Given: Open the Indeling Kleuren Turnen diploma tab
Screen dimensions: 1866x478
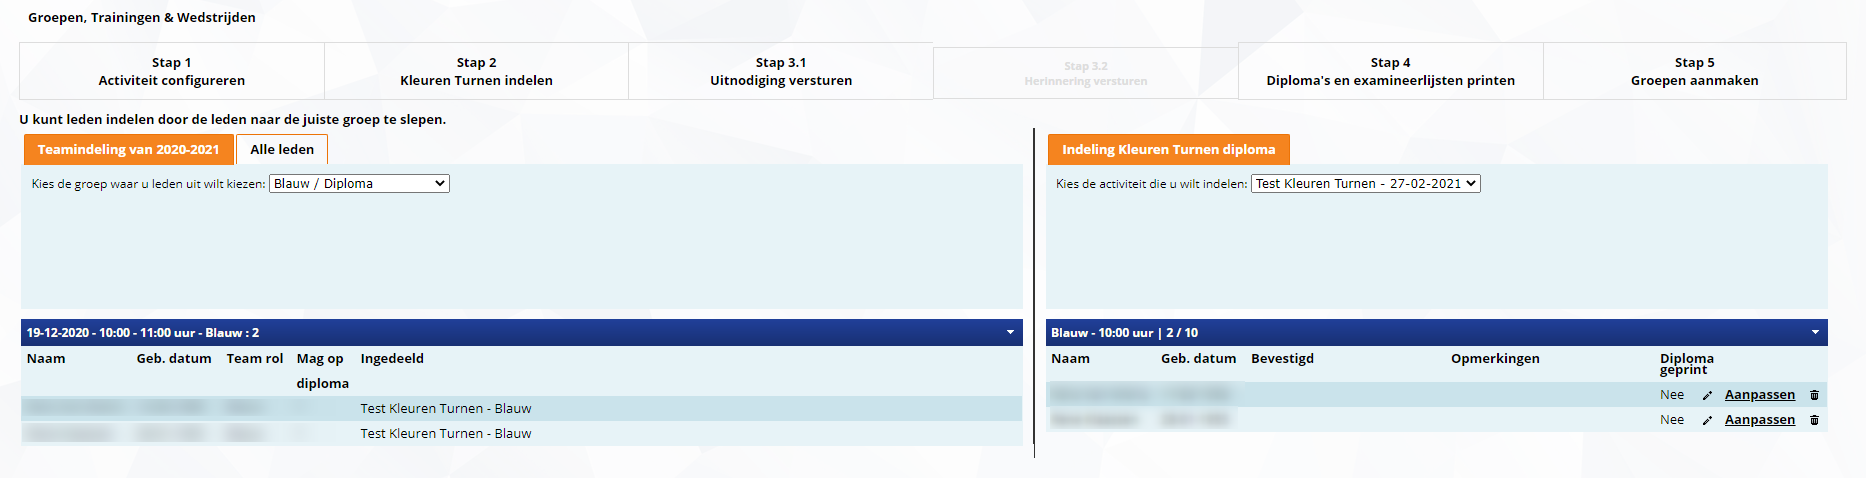Looking at the screenshot, I should 1168,150.
